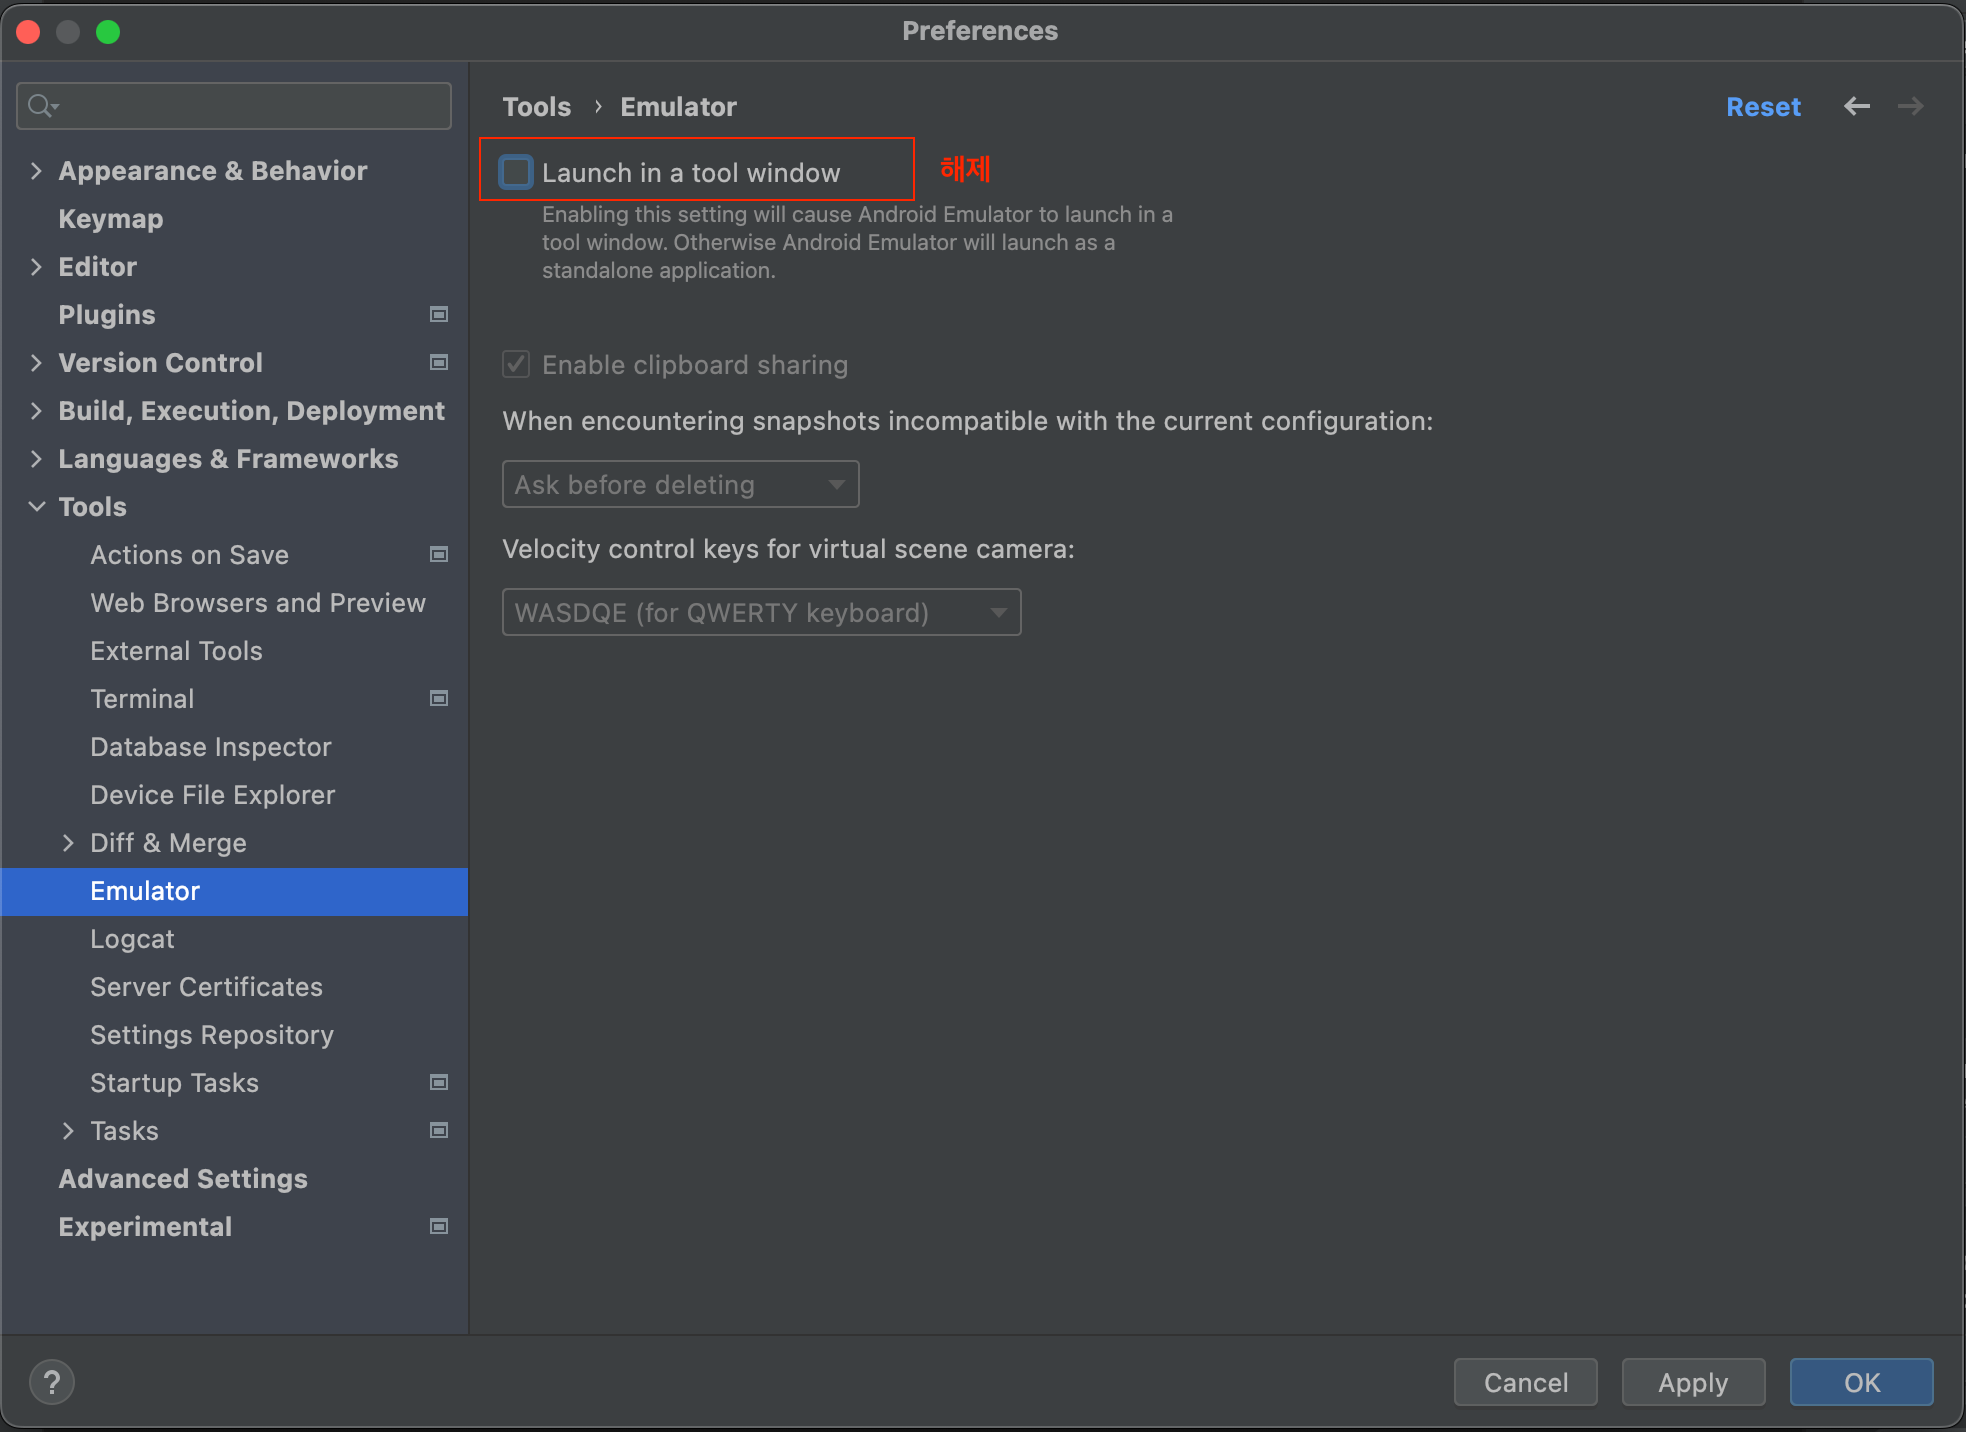
Task: Toggle Enable clipboard sharing
Action: (x=515, y=364)
